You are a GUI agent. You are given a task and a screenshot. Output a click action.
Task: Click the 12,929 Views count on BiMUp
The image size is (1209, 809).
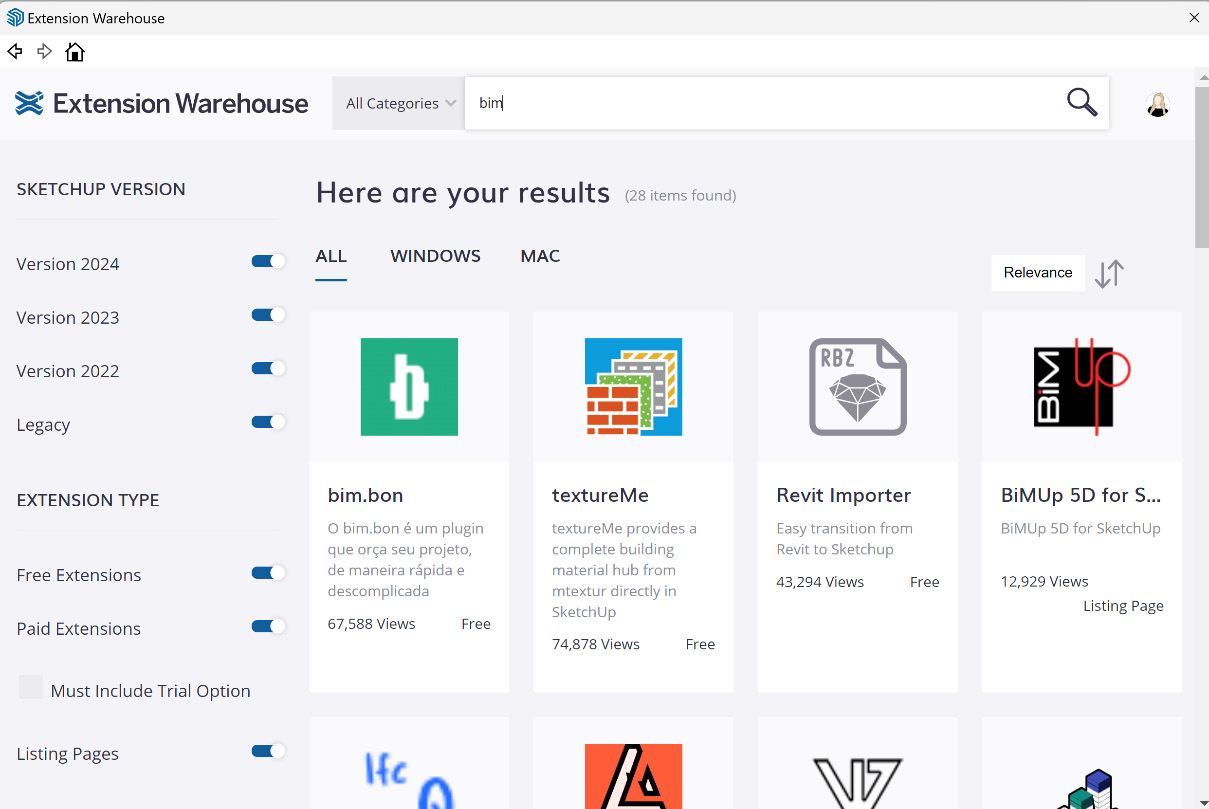click(x=1045, y=581)
